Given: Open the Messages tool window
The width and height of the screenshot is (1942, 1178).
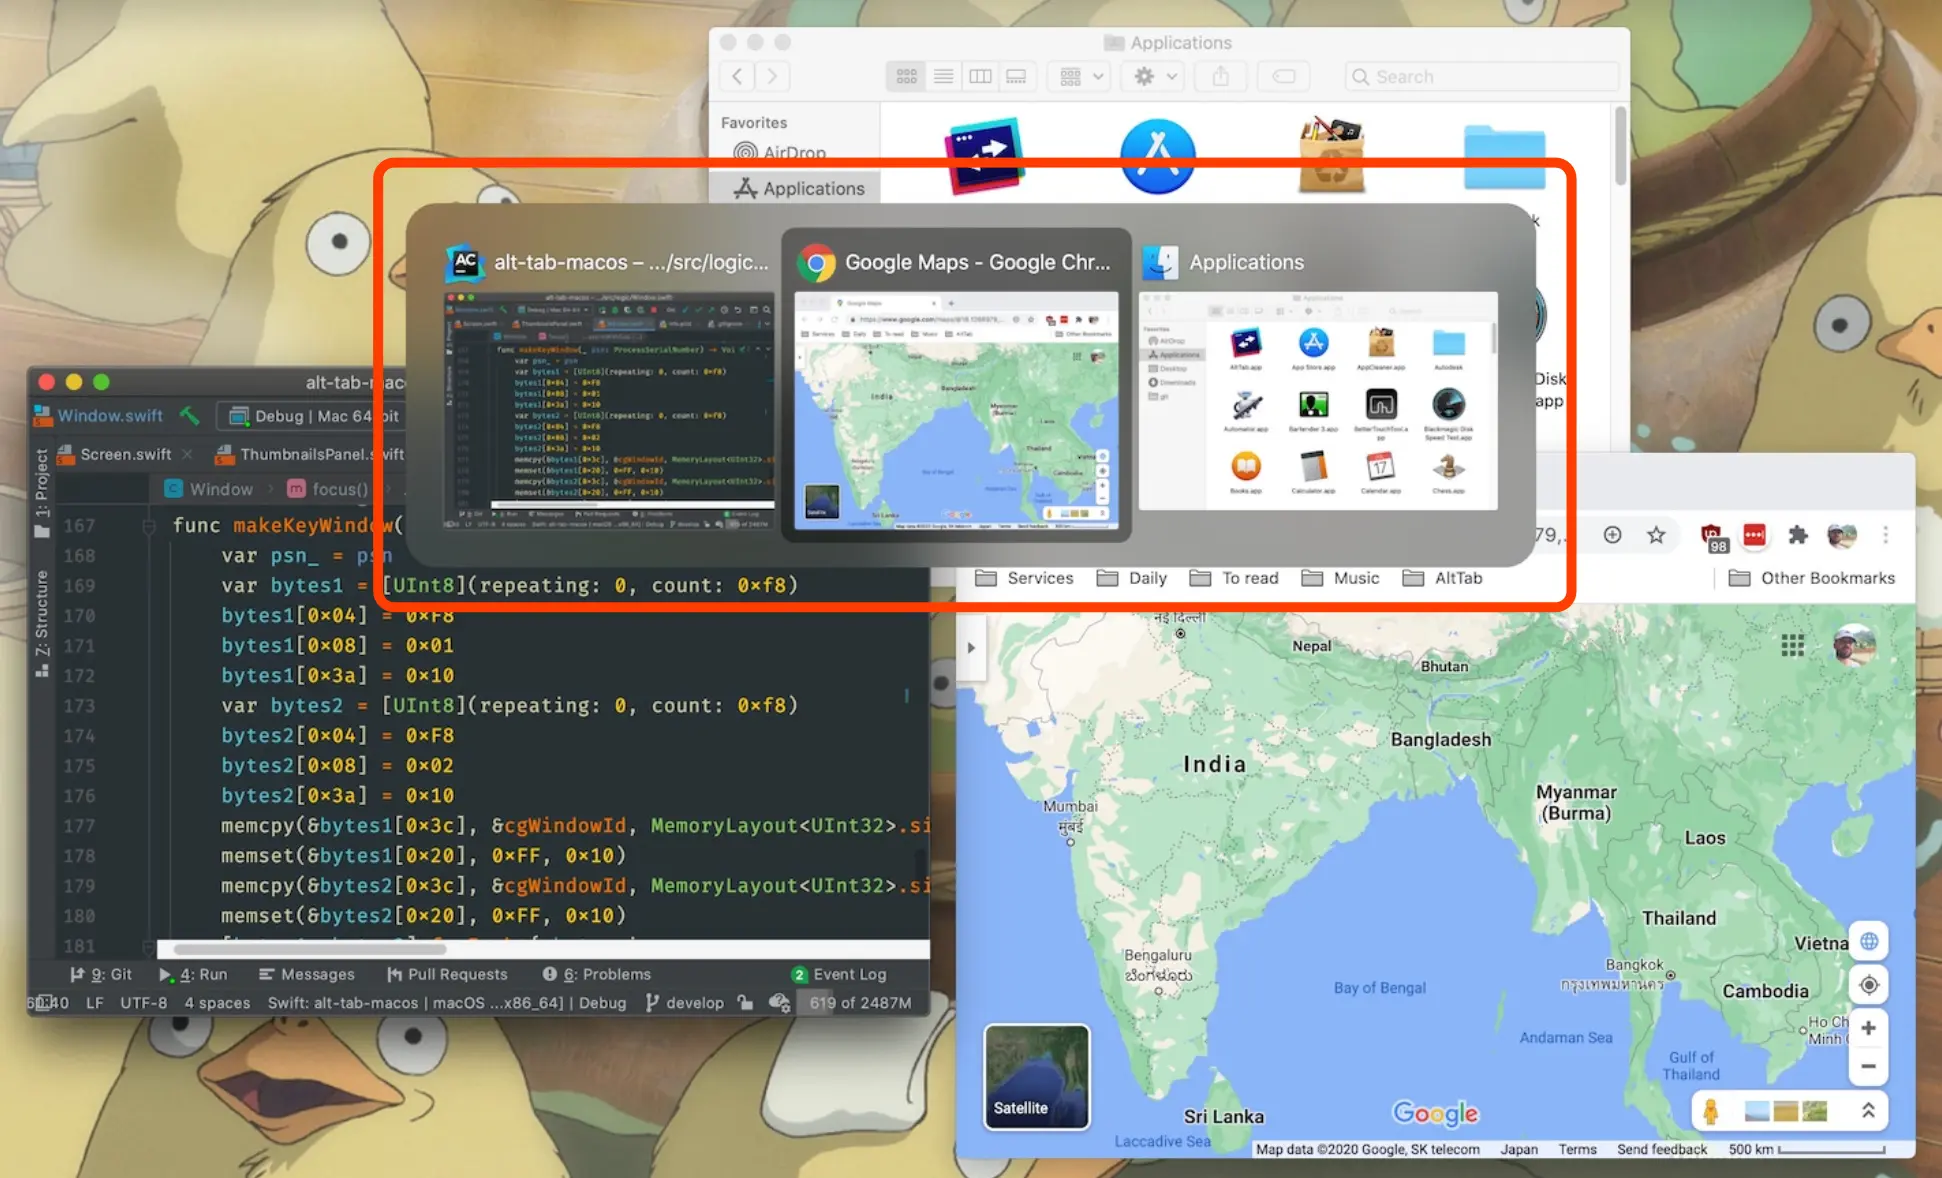Looking at the screenshot, I should point(306,974).
